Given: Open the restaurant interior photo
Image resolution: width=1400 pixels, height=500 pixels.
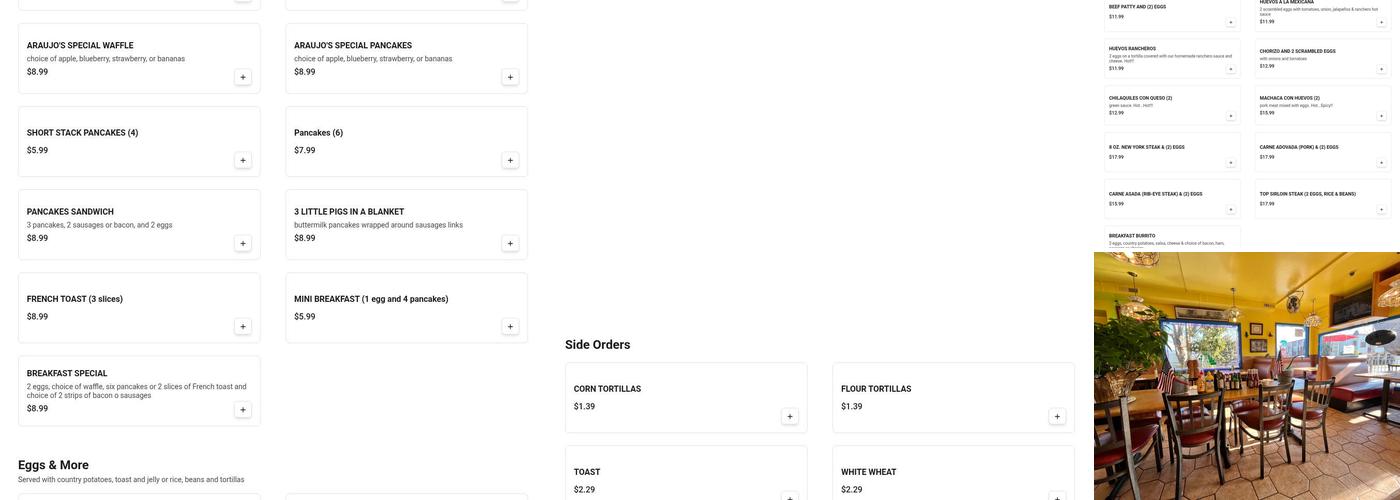Looking at the screenshot, I should 1247,376.
